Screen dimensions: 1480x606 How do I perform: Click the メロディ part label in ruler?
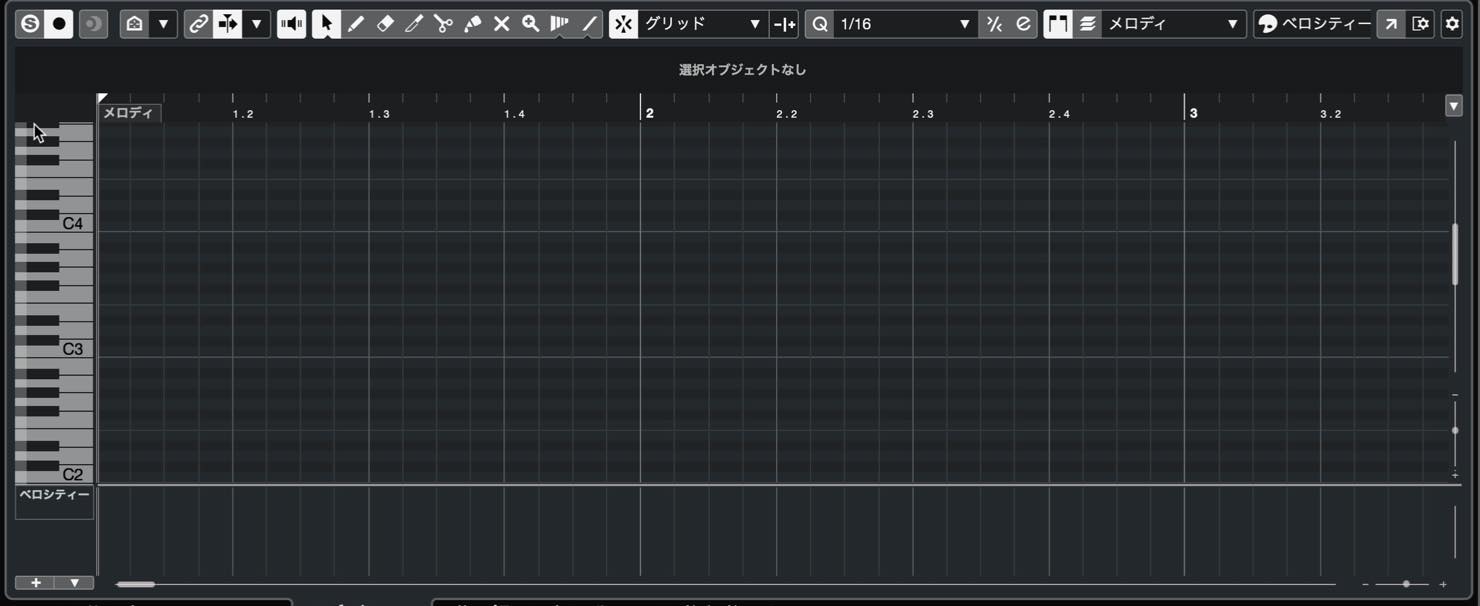(129, 113)
